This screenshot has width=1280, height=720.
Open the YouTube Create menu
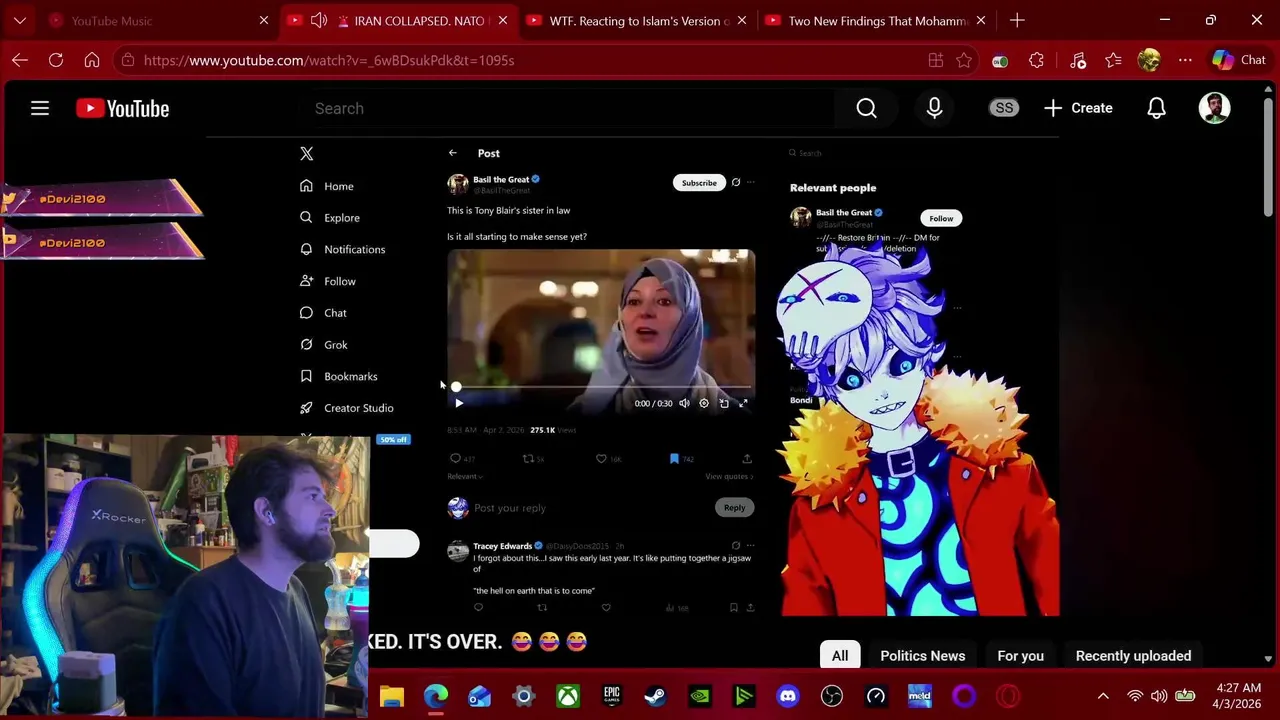coord(1078,108)
